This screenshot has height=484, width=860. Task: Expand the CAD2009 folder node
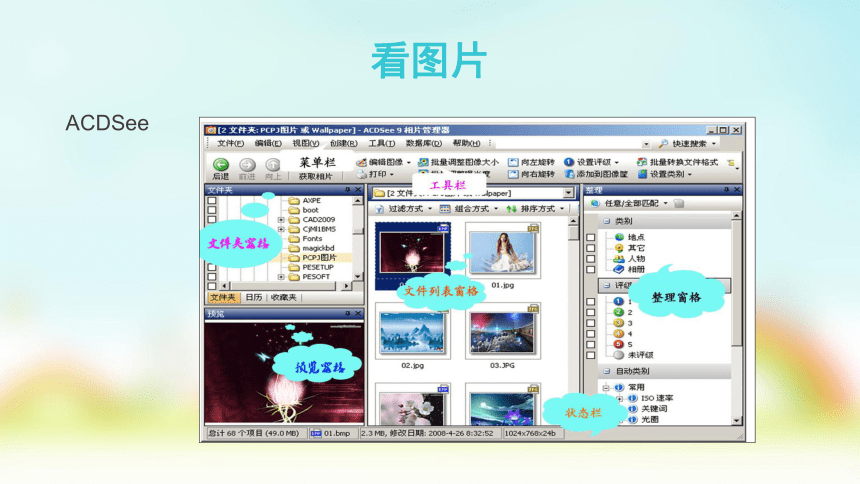pyautogui.click(x=281, y=220)
